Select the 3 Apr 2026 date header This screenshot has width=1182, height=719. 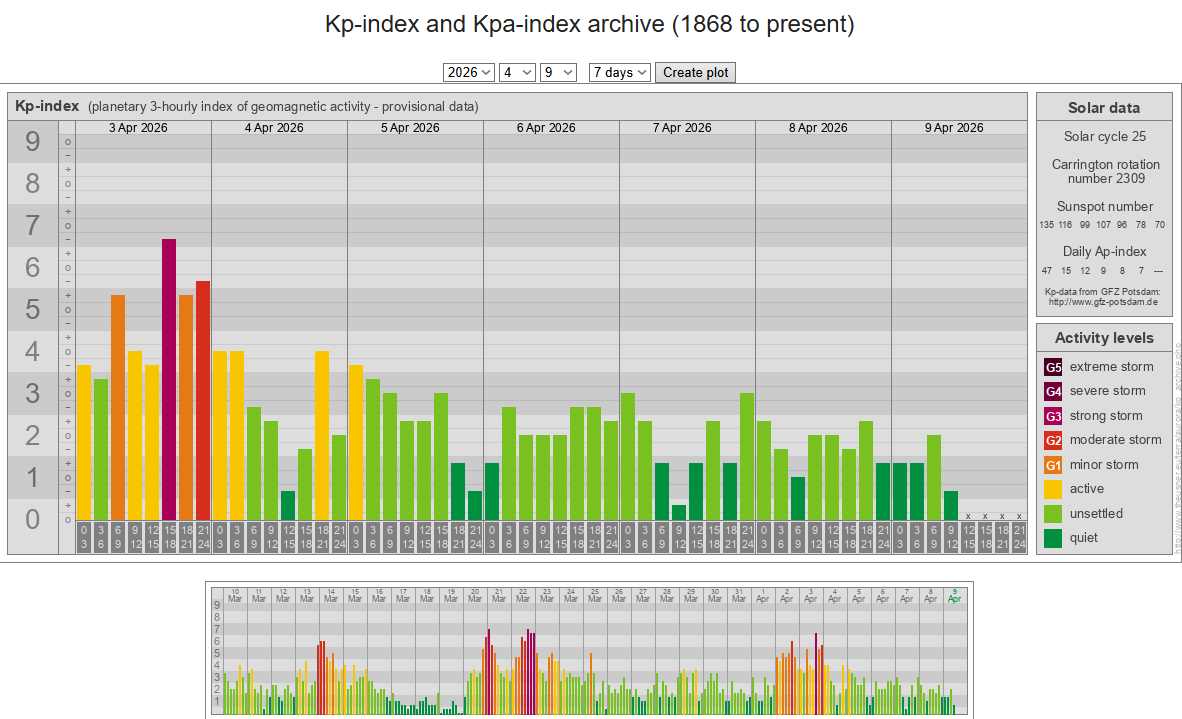click(138, 128)
